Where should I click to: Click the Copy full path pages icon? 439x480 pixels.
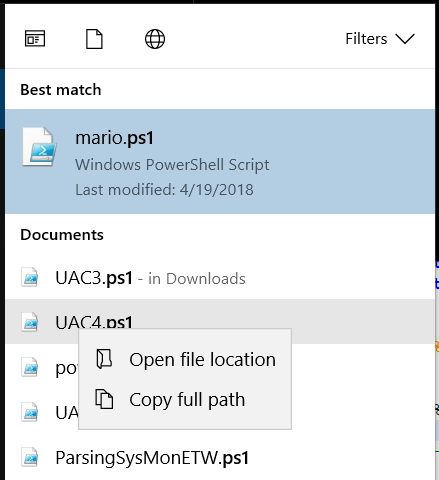pyautogui.click(x=104, y=399)
